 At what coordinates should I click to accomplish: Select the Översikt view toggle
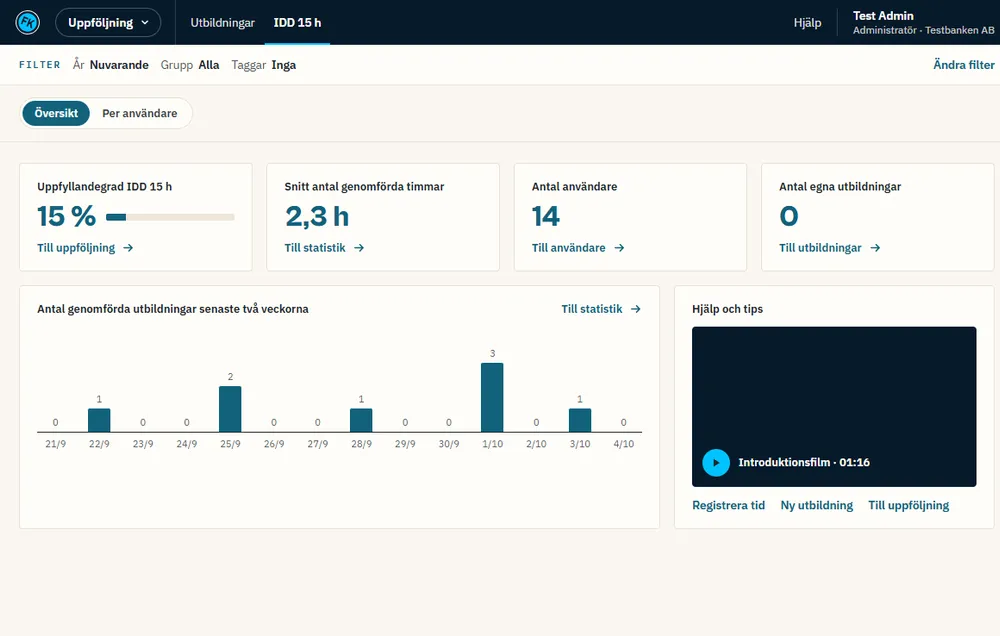(56, 113)
